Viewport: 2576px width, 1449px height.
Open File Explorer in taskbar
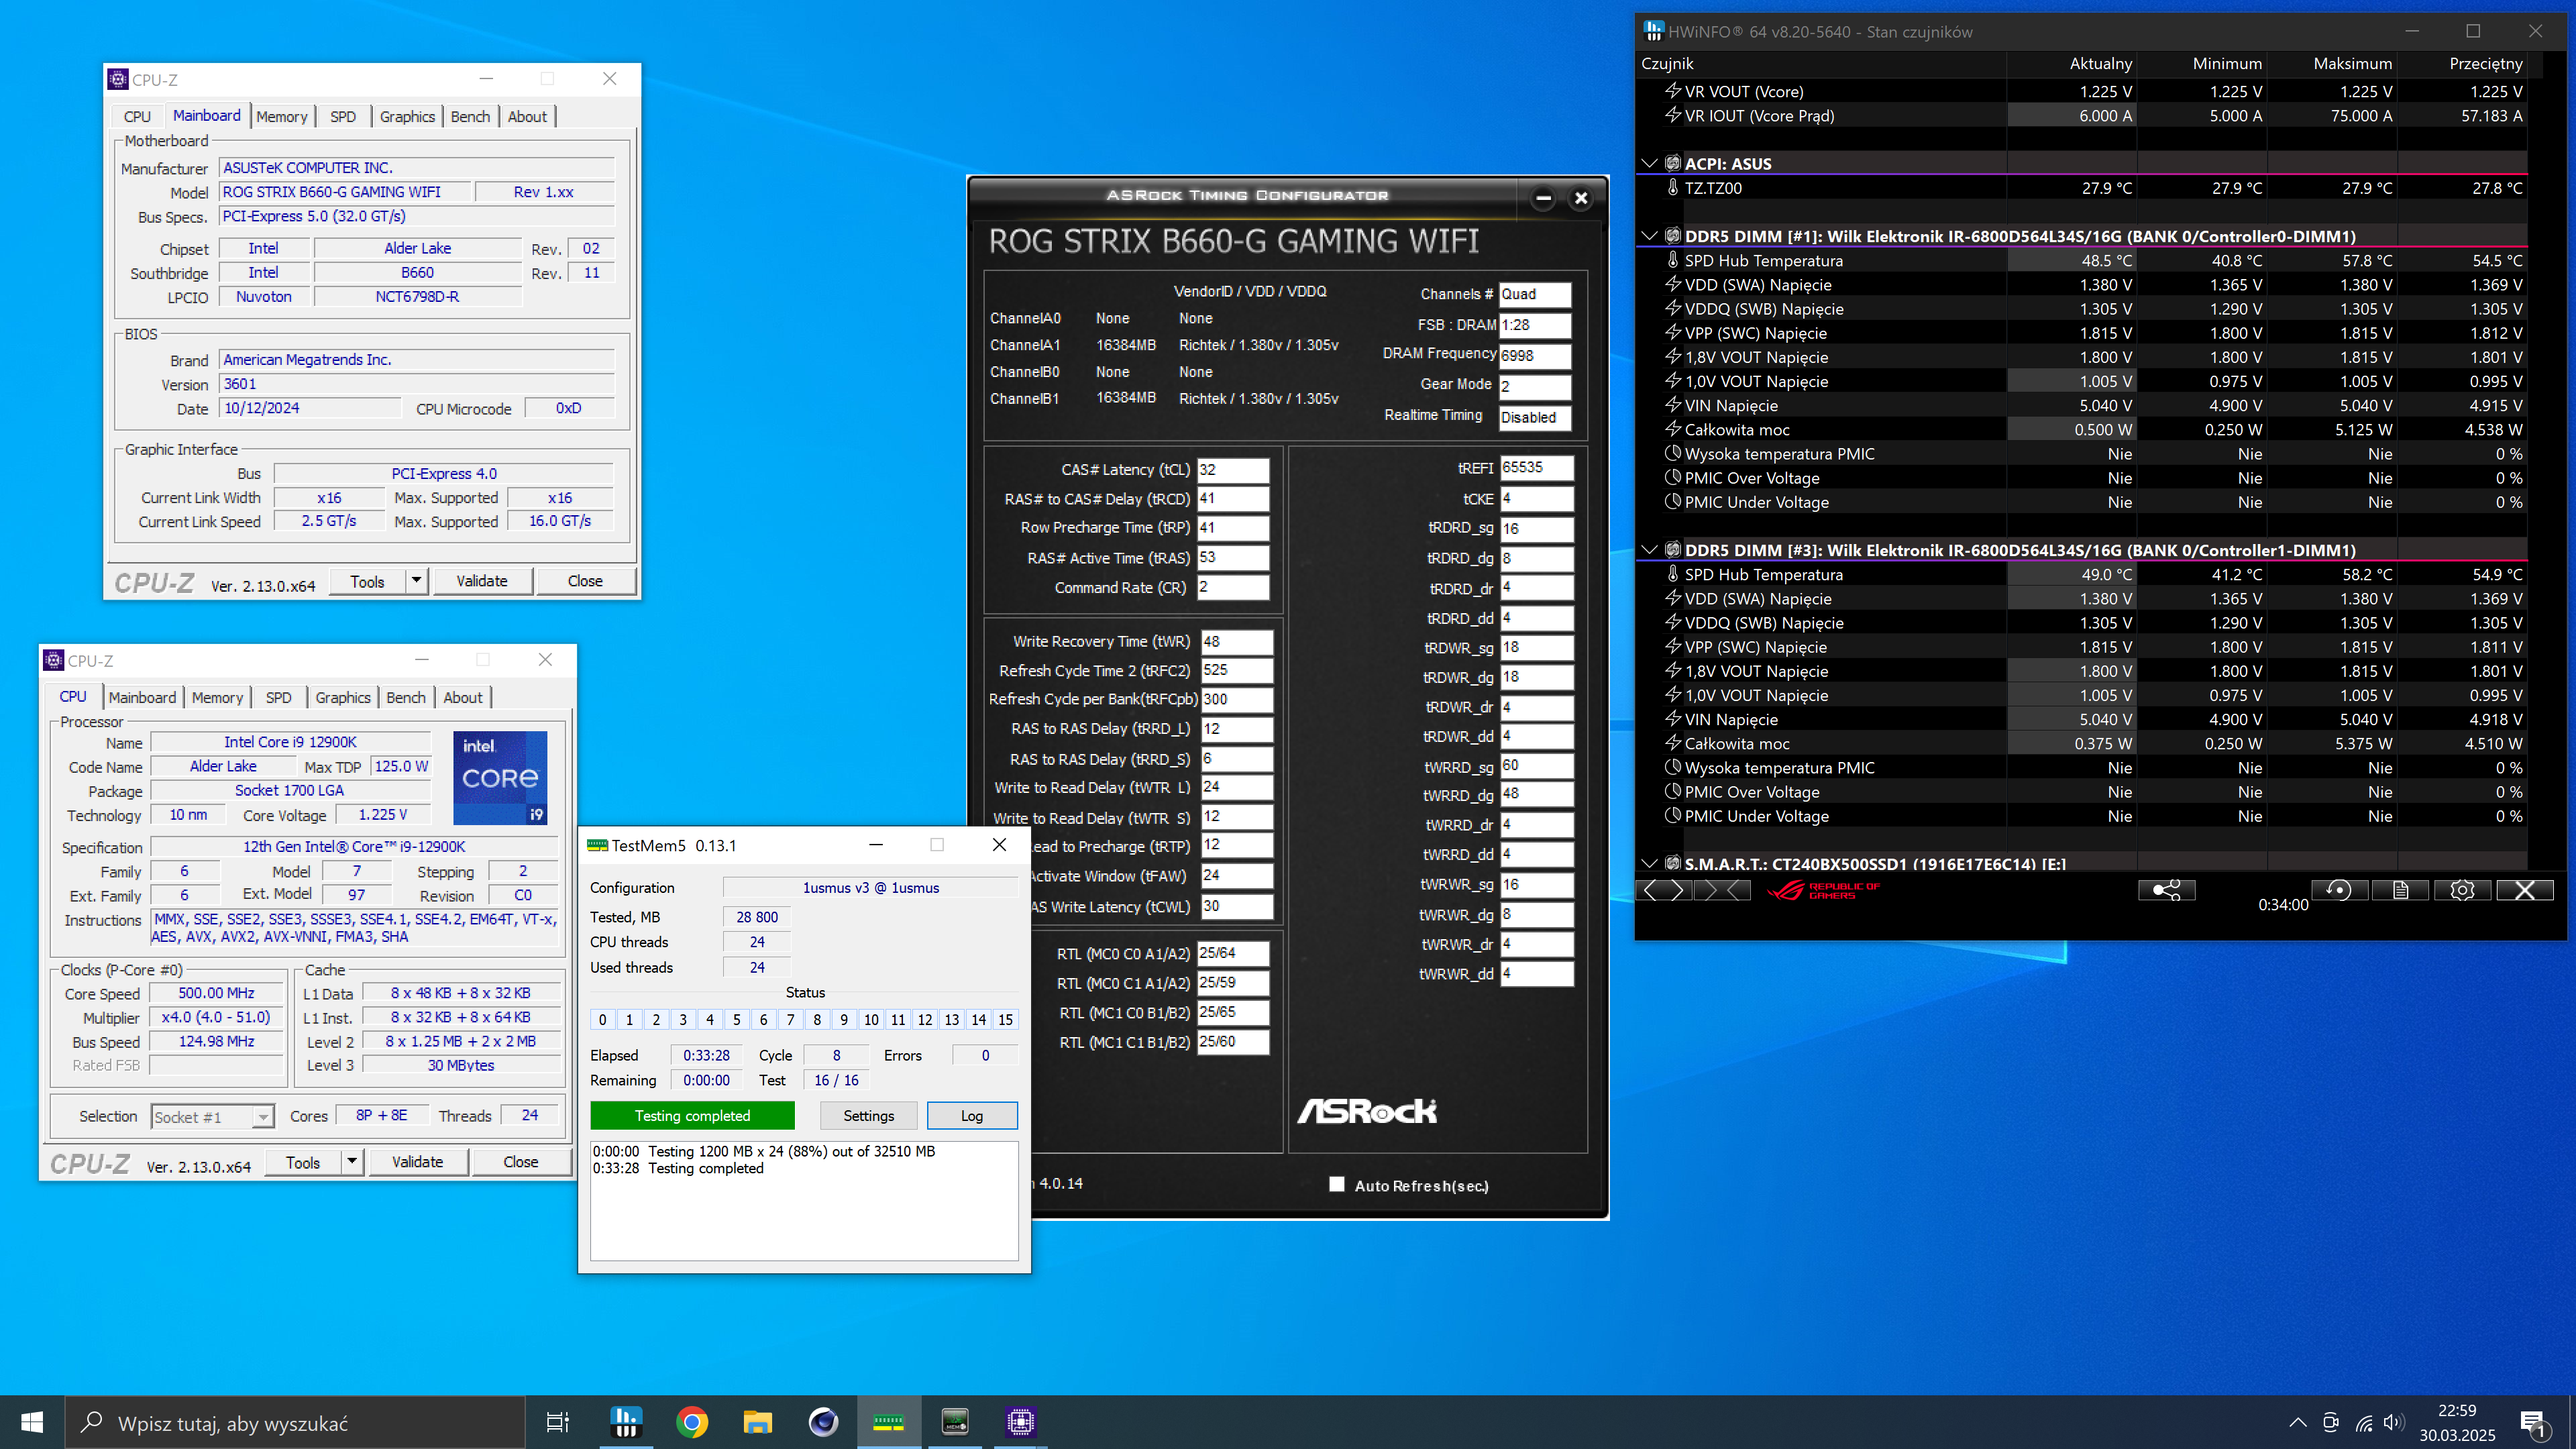coord(757,1422)
